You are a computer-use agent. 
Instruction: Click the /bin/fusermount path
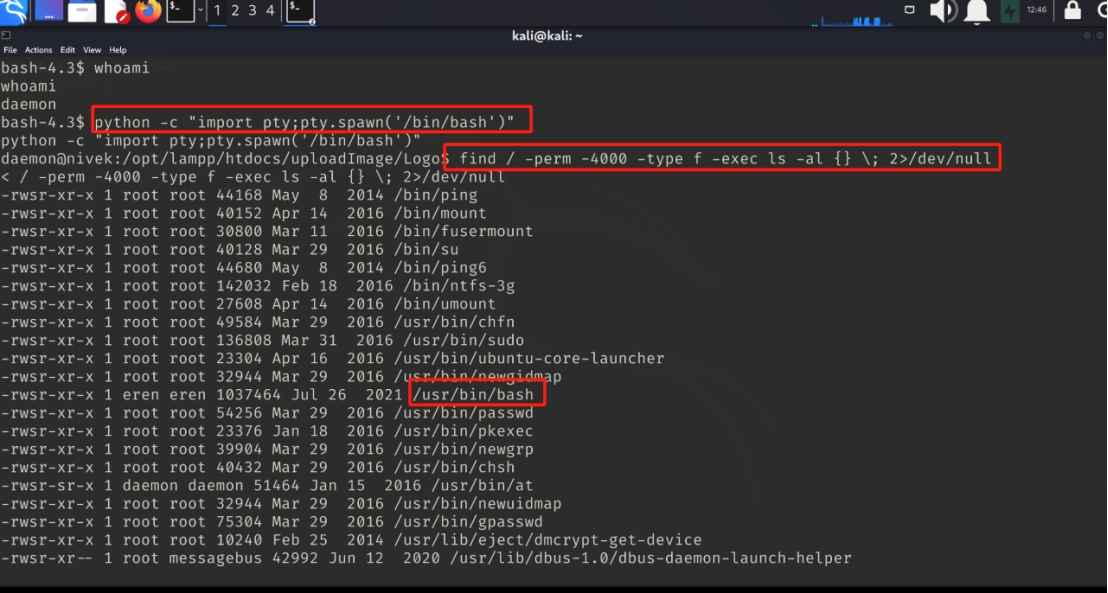tap(464, 232)
